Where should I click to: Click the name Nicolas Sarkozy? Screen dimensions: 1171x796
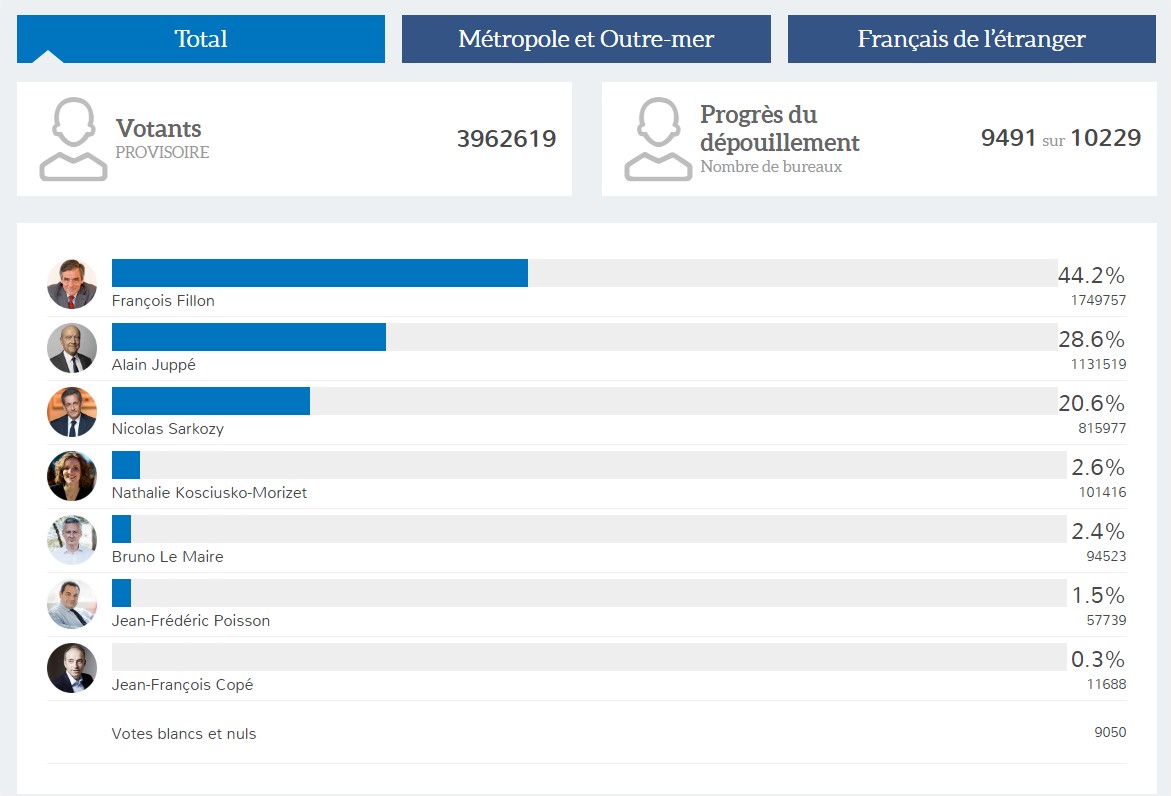click(168, 429)
